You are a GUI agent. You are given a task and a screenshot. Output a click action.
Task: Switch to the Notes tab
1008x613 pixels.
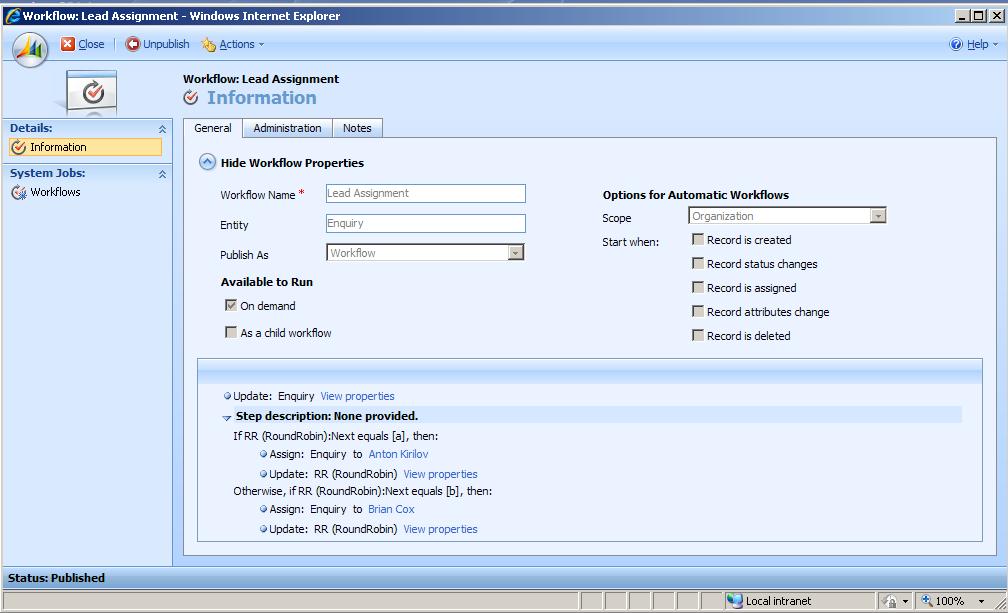click(x=357, y=128)
